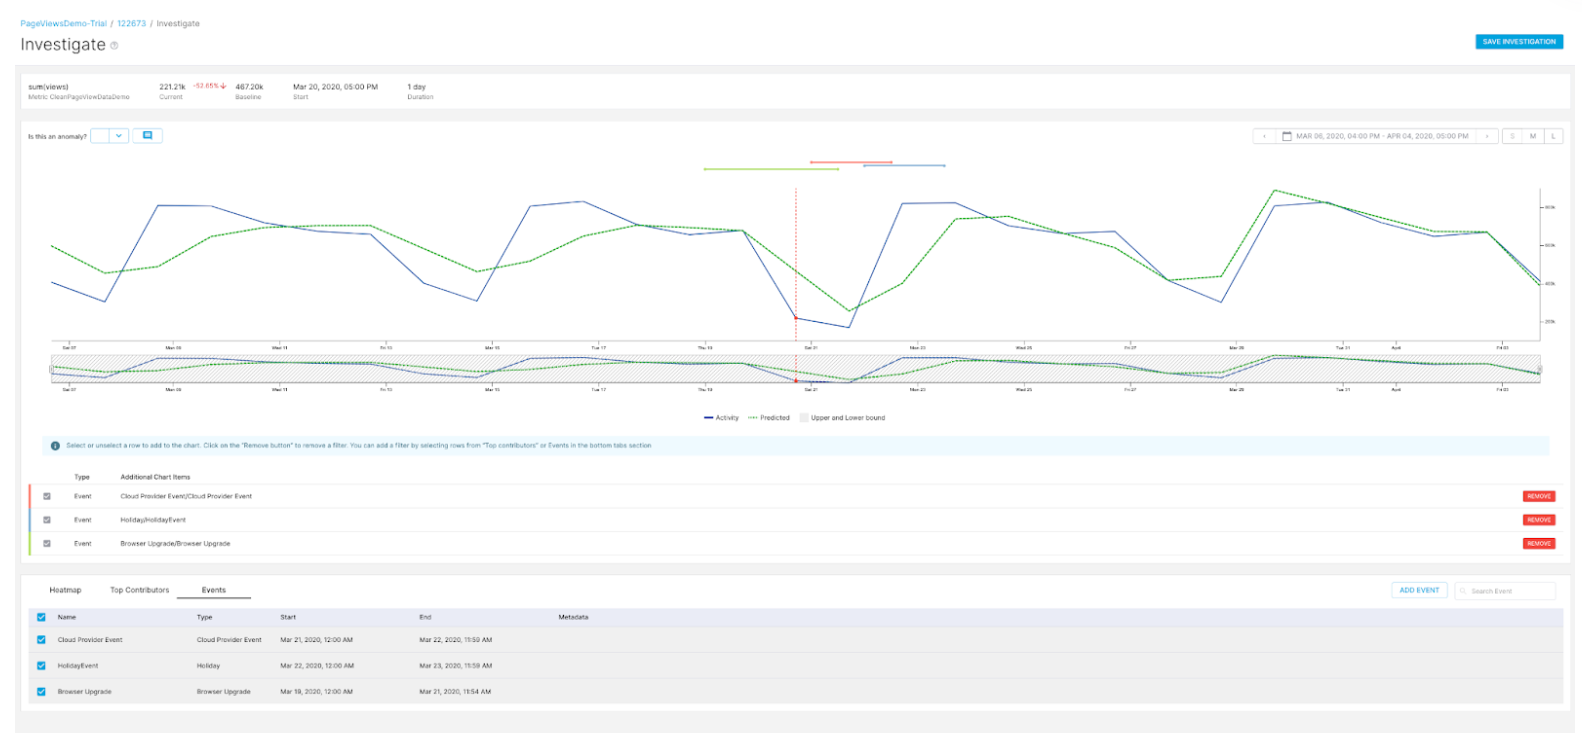Open the Top Contributors tab
The image size is (1582, 742).
(x=140, y=590)
